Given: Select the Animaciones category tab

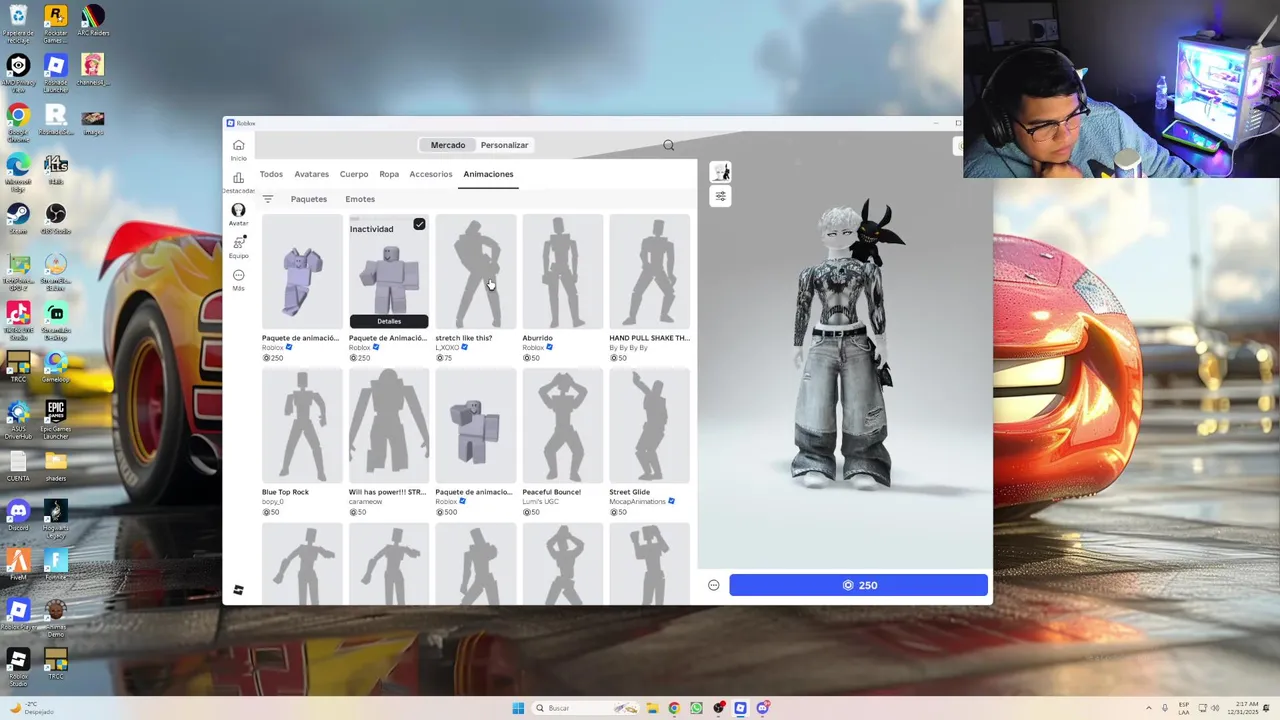Looking at the screenshot, I should (488, 174).
